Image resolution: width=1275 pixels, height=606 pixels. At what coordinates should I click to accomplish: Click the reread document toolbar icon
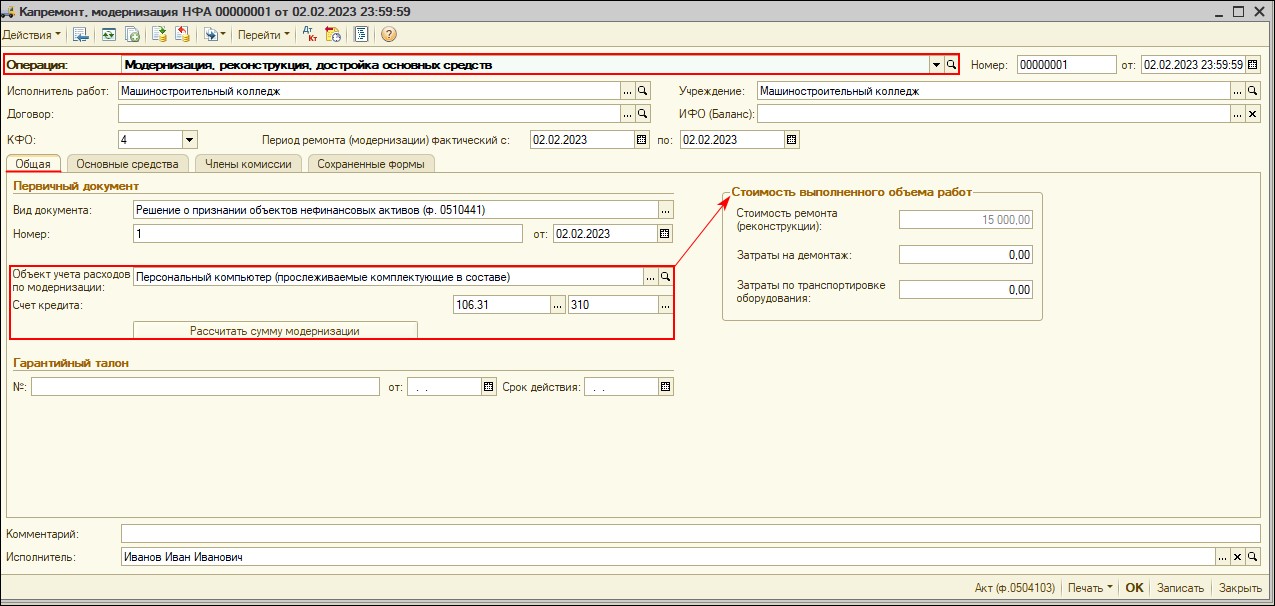[x=109, y=35]
